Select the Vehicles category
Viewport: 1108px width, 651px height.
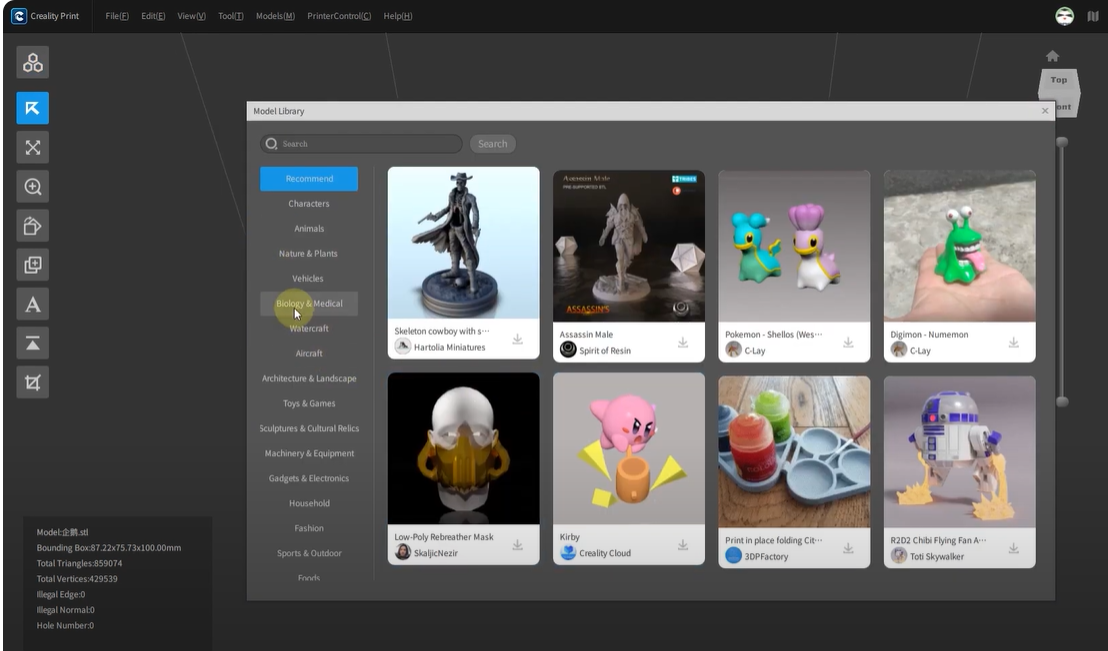pyautogui.click(x=309, y=278)
